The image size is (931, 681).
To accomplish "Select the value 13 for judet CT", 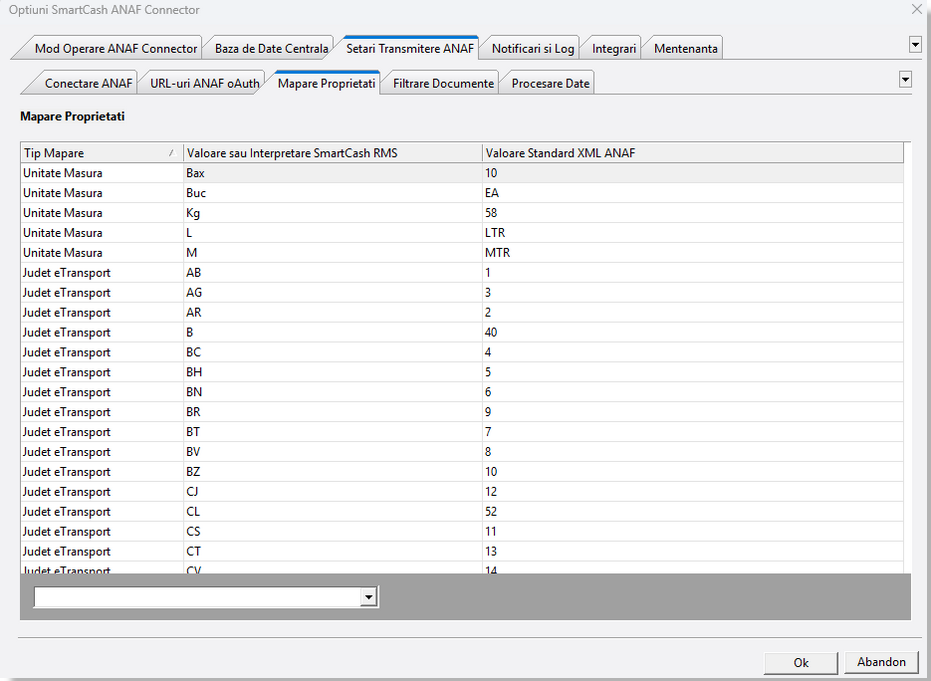I will (x=693, y=552).
